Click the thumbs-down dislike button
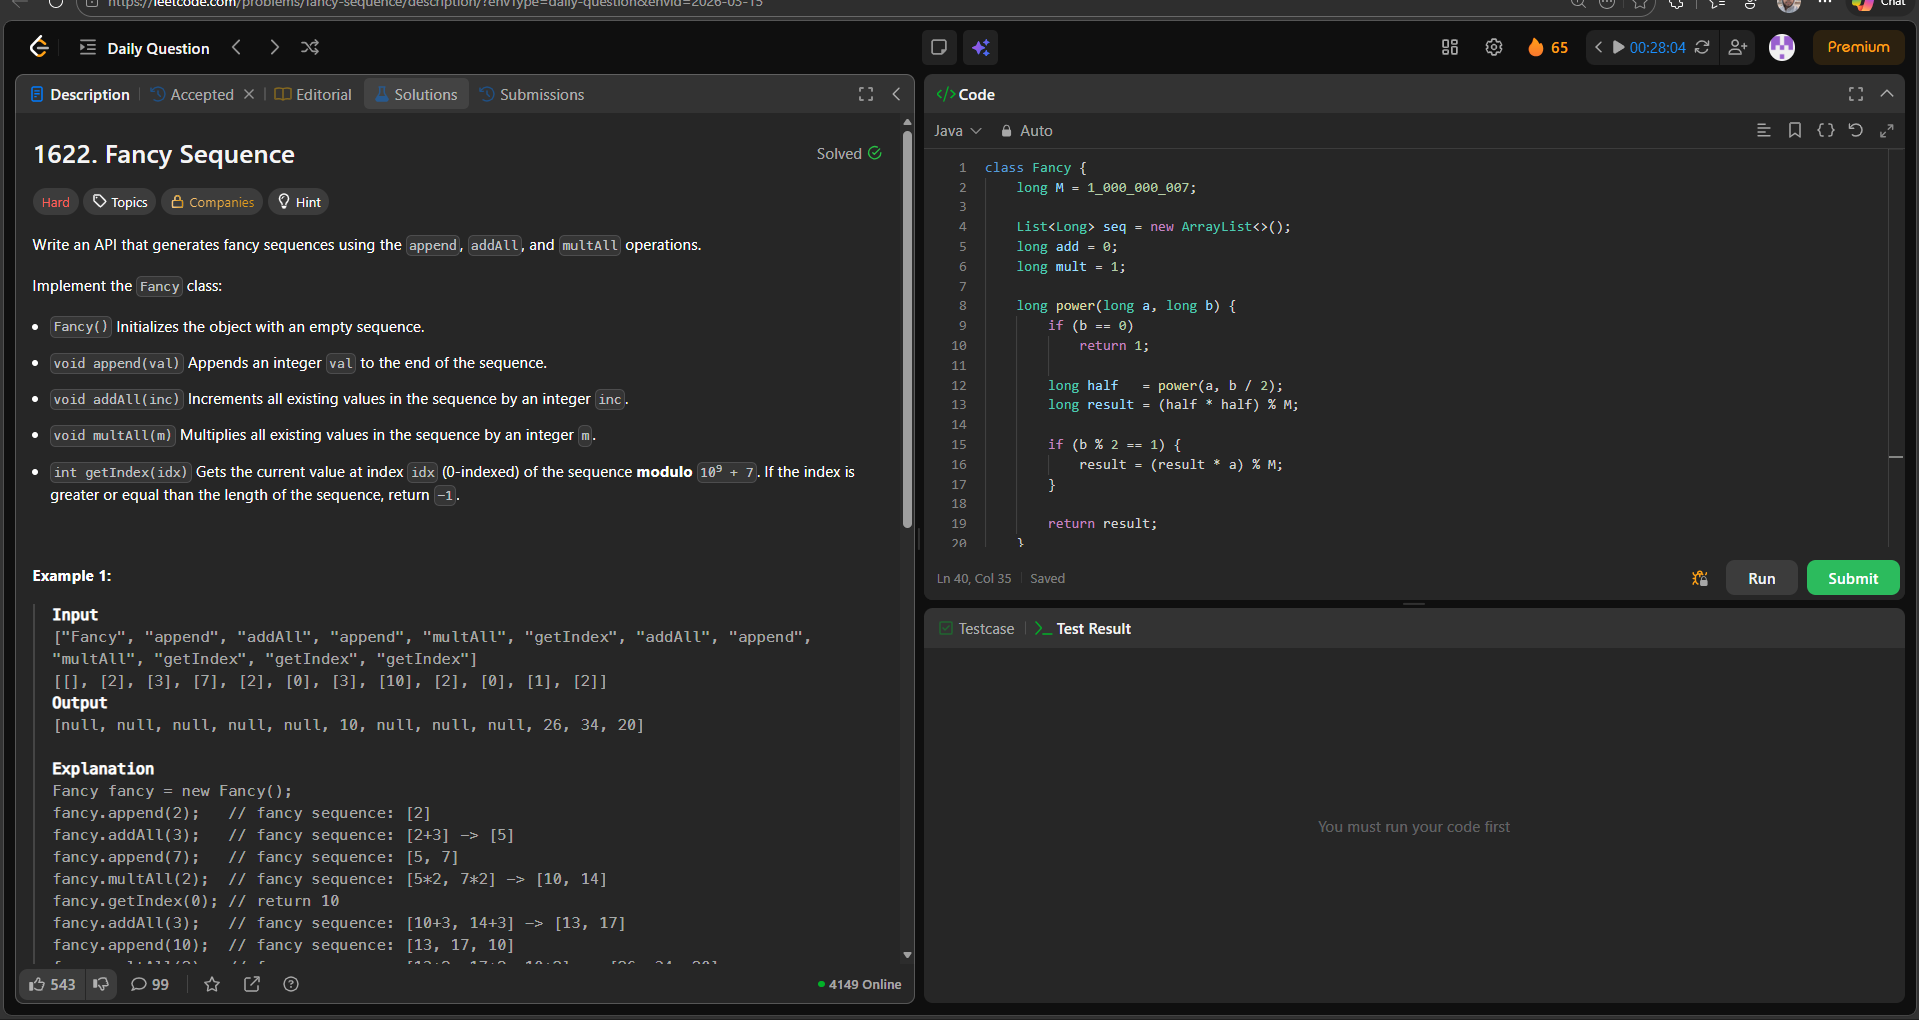The width and height of the screenshot is (1919, 1020). tap(101, 984)
